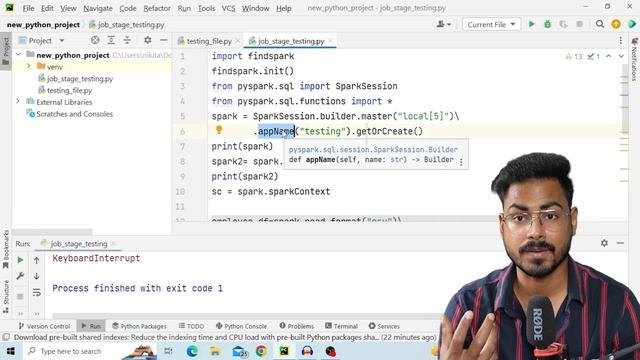Close the job_stage_testing.py editor tab

[330, 41]
